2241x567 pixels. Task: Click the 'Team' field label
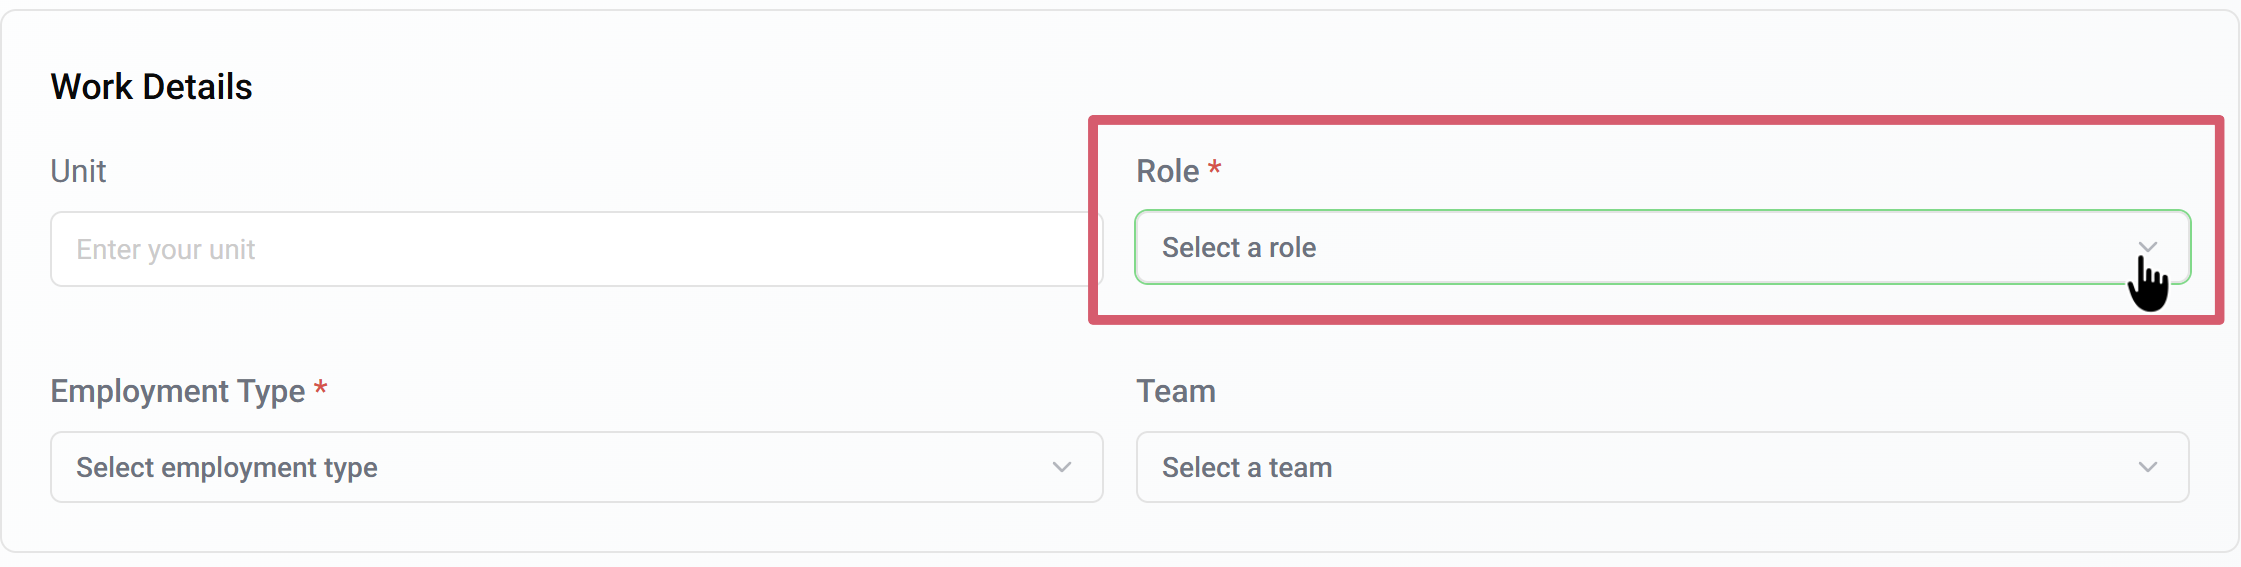(x=1175, y=391)
